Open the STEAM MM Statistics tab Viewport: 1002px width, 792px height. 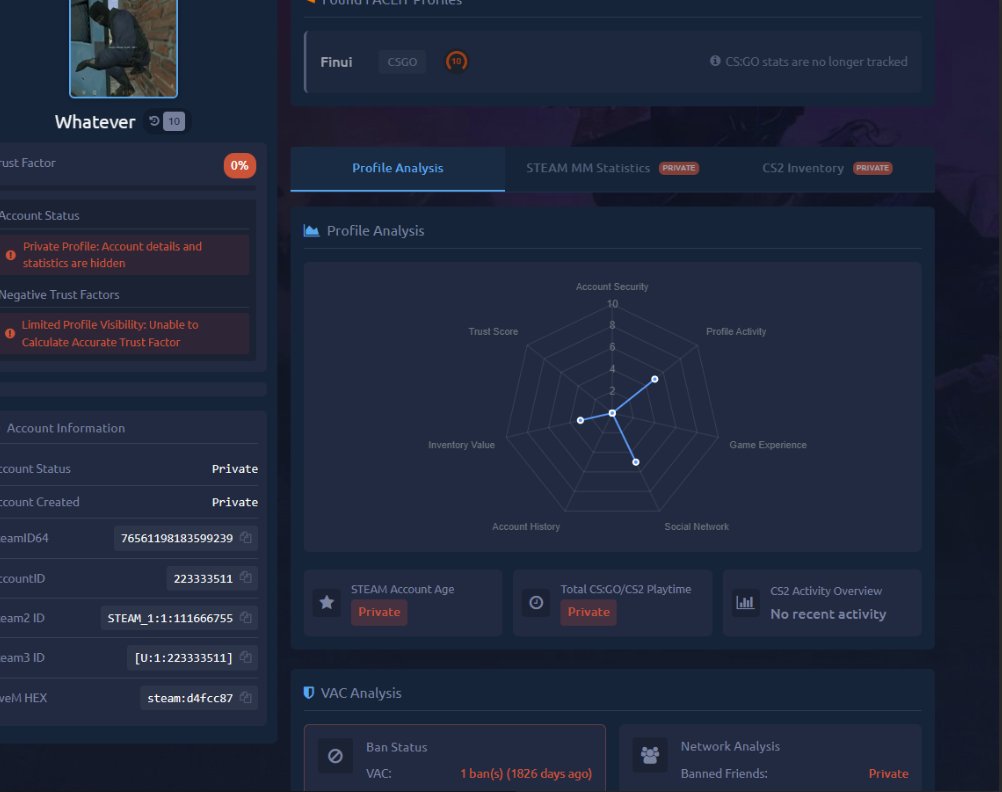[612, 168]
